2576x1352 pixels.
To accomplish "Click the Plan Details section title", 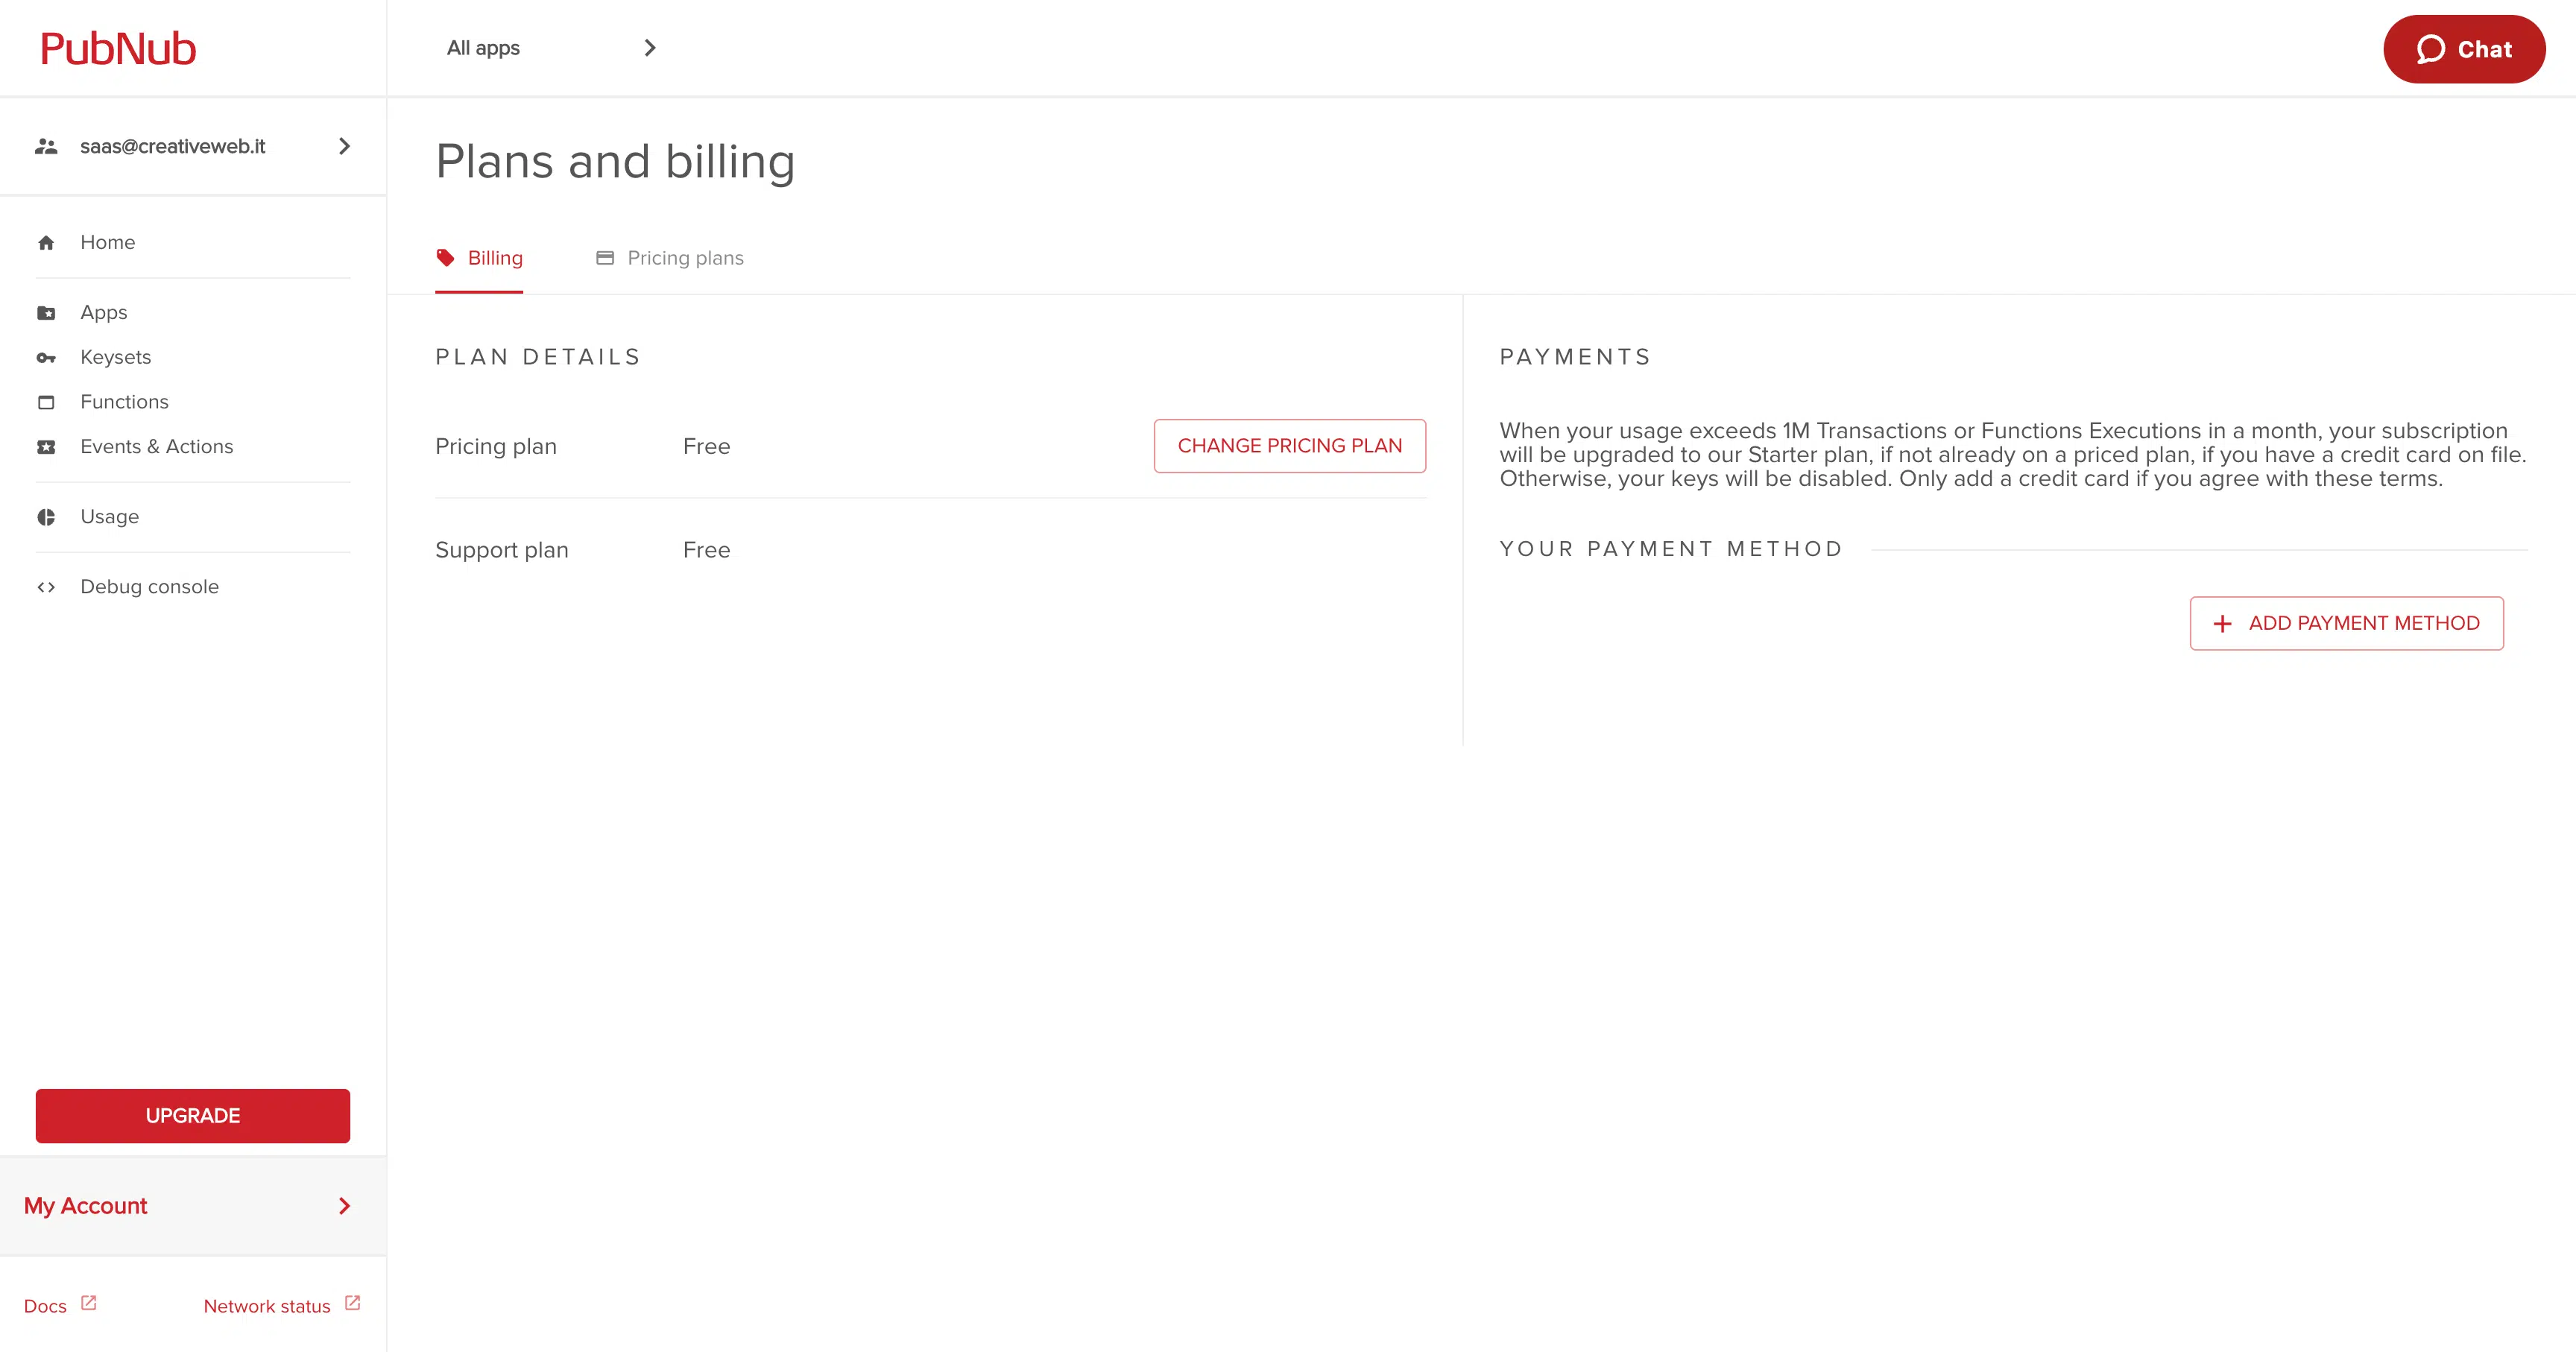I will pos(538,357).
